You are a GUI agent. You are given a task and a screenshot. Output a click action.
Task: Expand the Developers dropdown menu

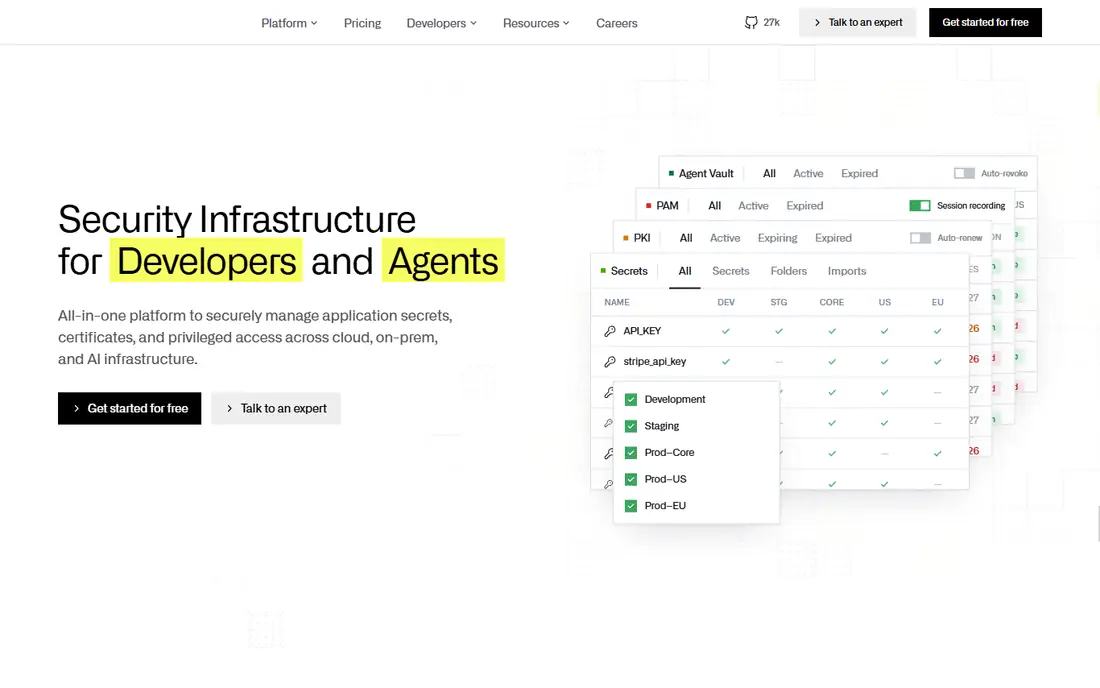point(441,23)
